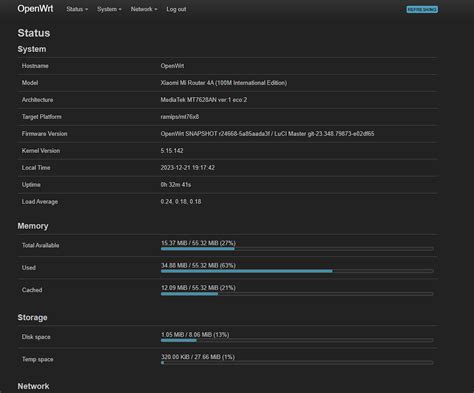Screen dimensions: 474x393
Task: Select the kernel version 5.15.142
Action: 172,151
